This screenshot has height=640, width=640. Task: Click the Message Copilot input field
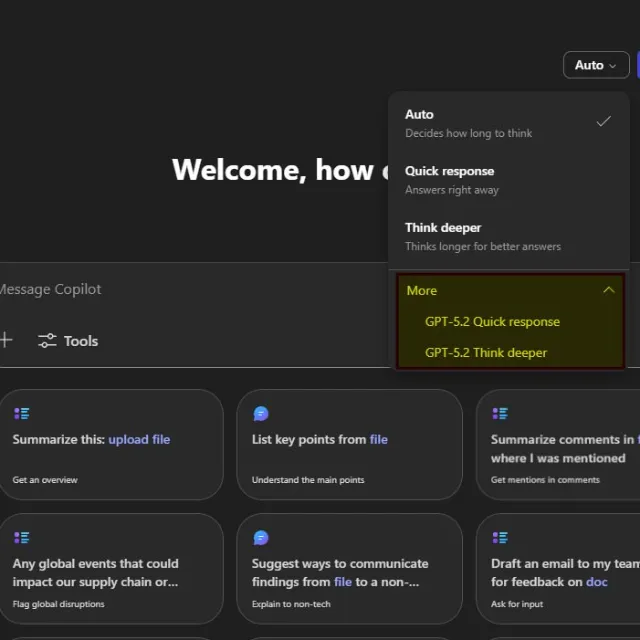point(194,289)
